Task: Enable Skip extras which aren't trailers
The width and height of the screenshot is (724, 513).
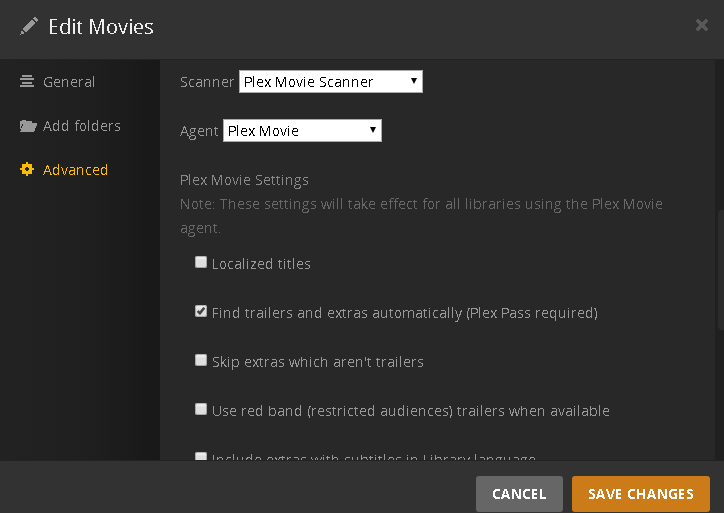Action: tap(201, 361)
